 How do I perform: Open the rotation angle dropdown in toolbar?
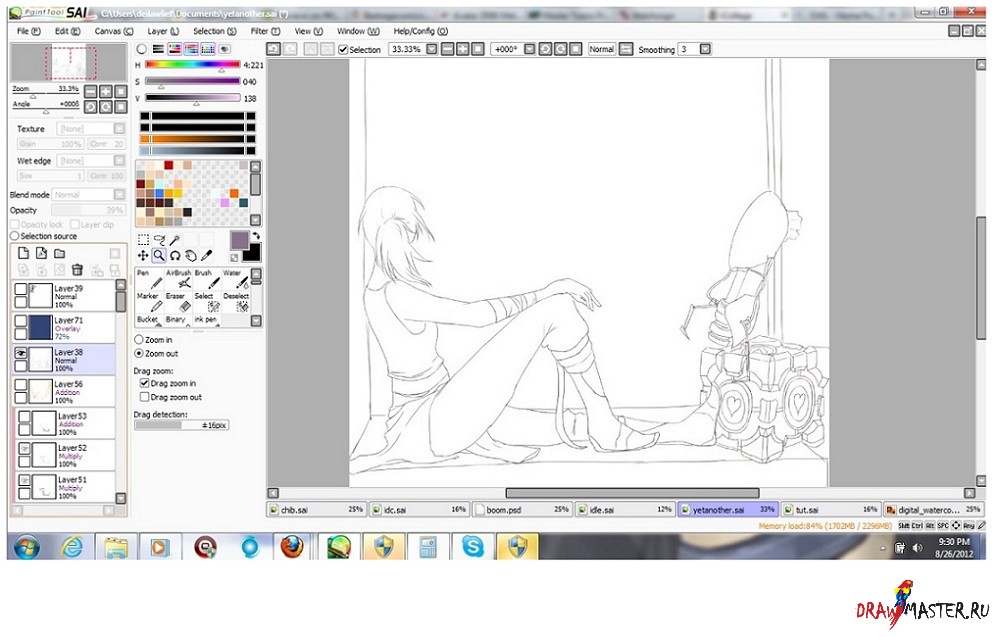529,49
